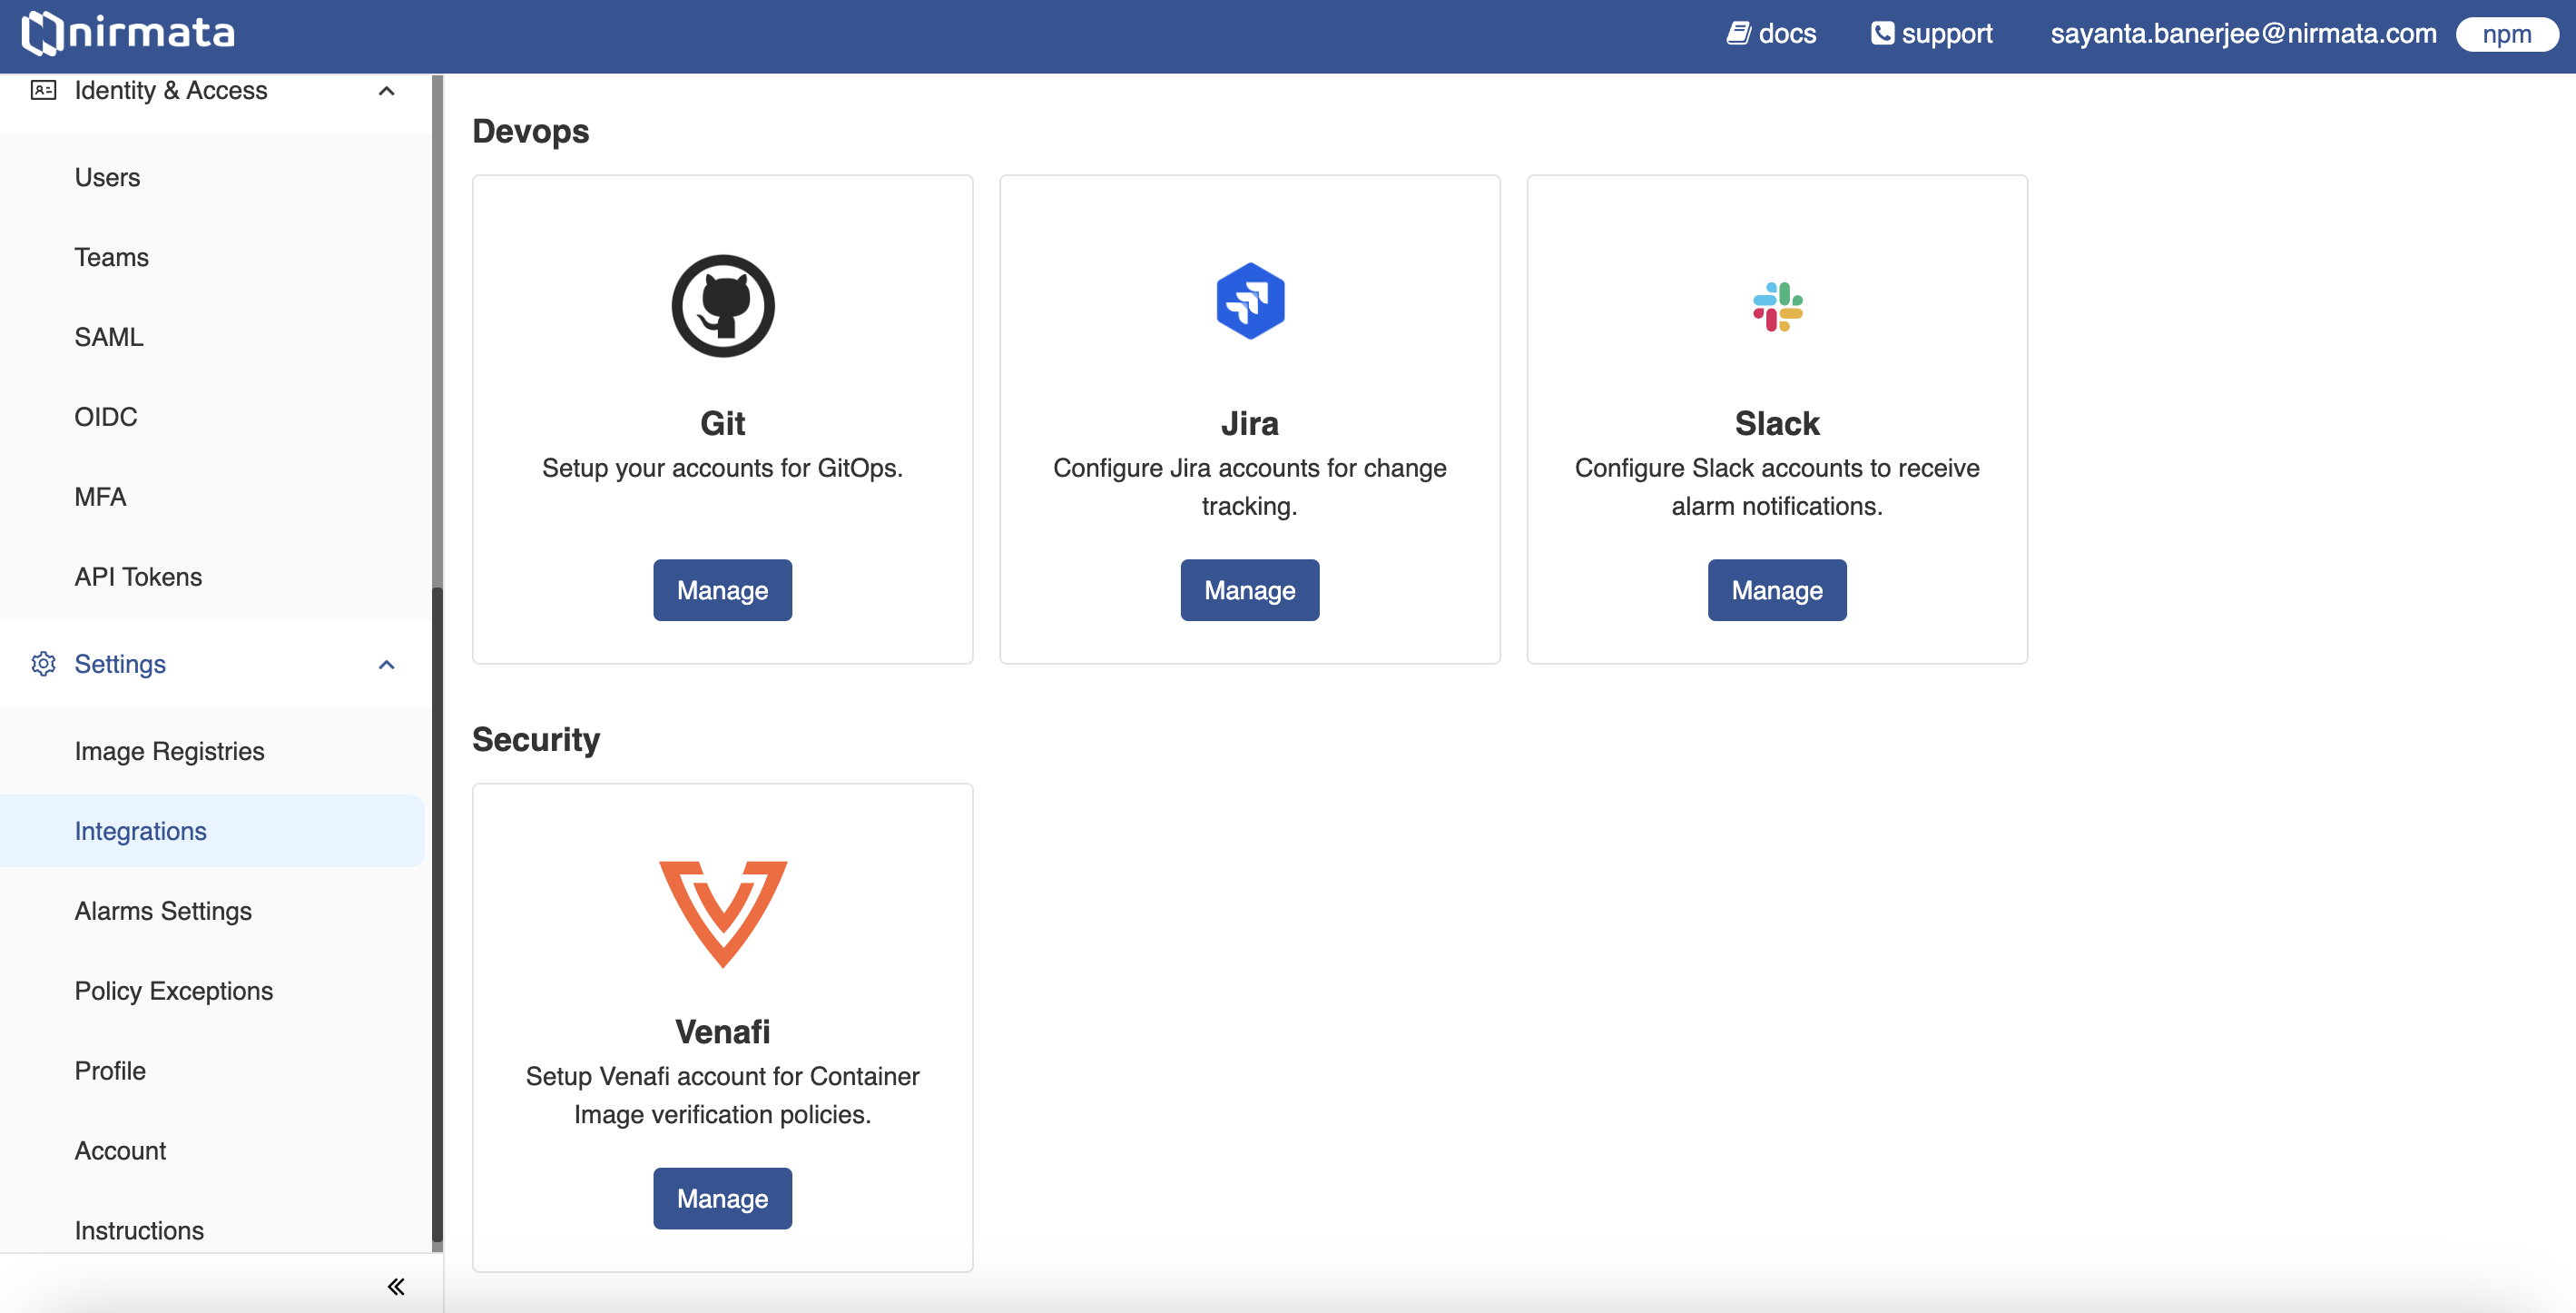
Task: Click the sayanta.banerjee@nirmata.com account
Action: (2243, 33)
